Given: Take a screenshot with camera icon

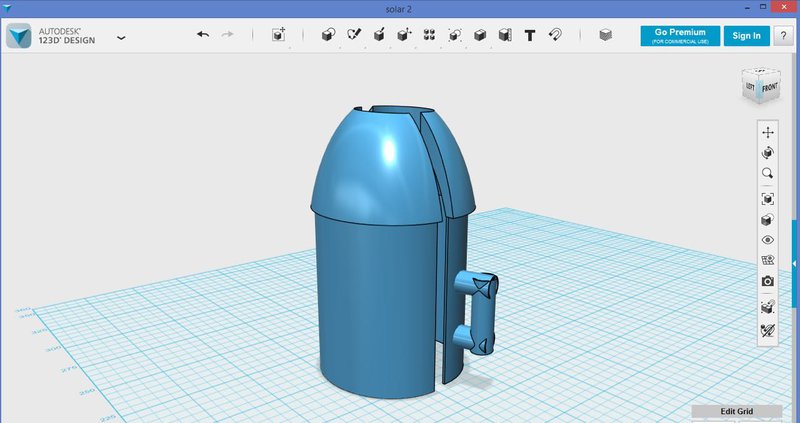Looking at the screenshot, I should [767, 282].
